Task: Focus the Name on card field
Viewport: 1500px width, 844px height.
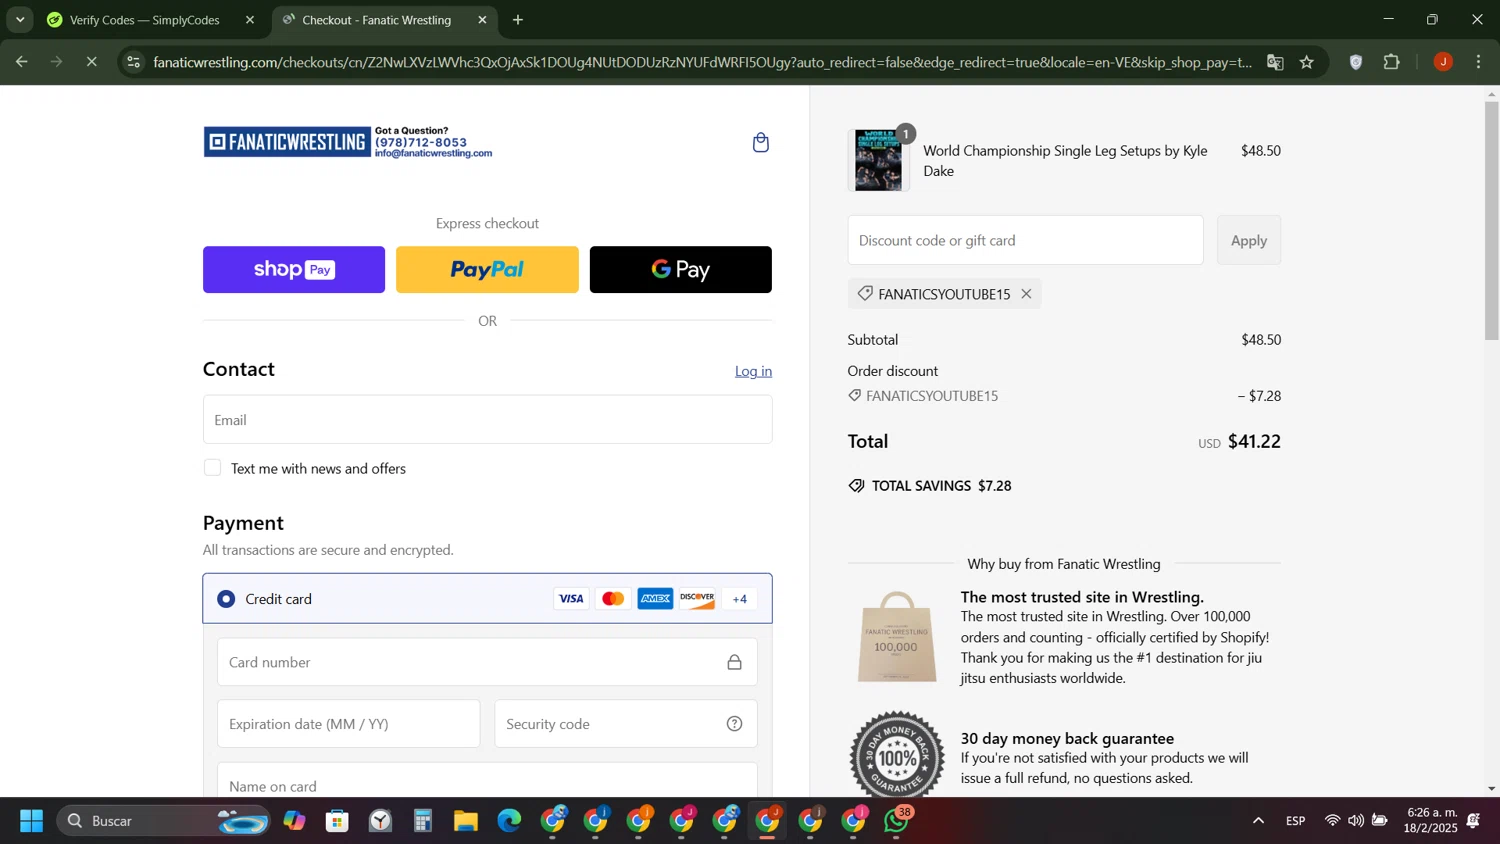Action: [x=487, y=781]
